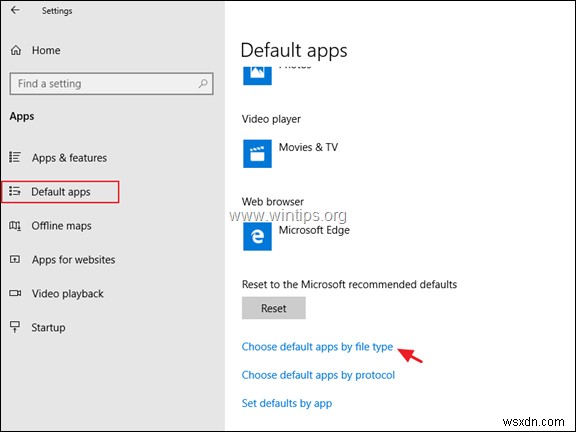Image resolution: width=576 pixels, height=432 pixels.
Task: Click the search magnifier icon
Action: pyautogui.click(x=203, y=83)
